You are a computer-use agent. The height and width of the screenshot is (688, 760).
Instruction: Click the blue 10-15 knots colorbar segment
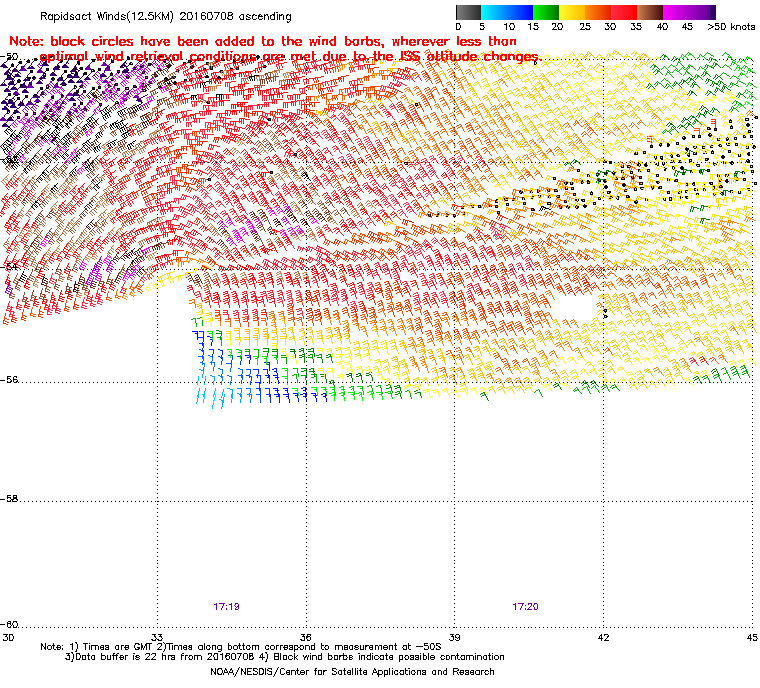pyautogui.click(x=520, y=12)
